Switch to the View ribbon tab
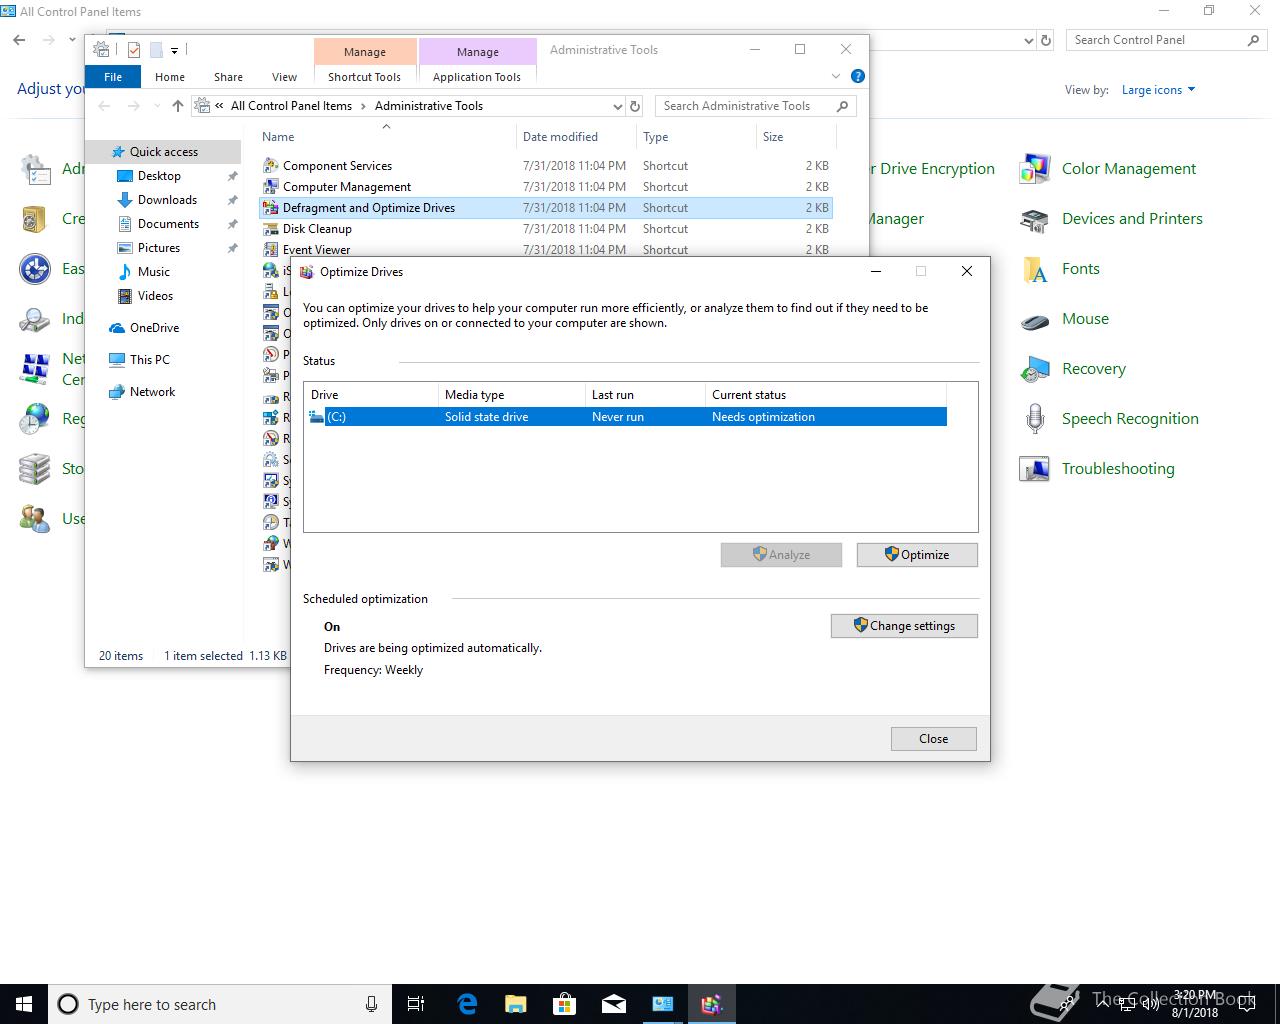The height and width of the screenshot is (1024, 1280). pyautogui.click(x=284, y=77)
